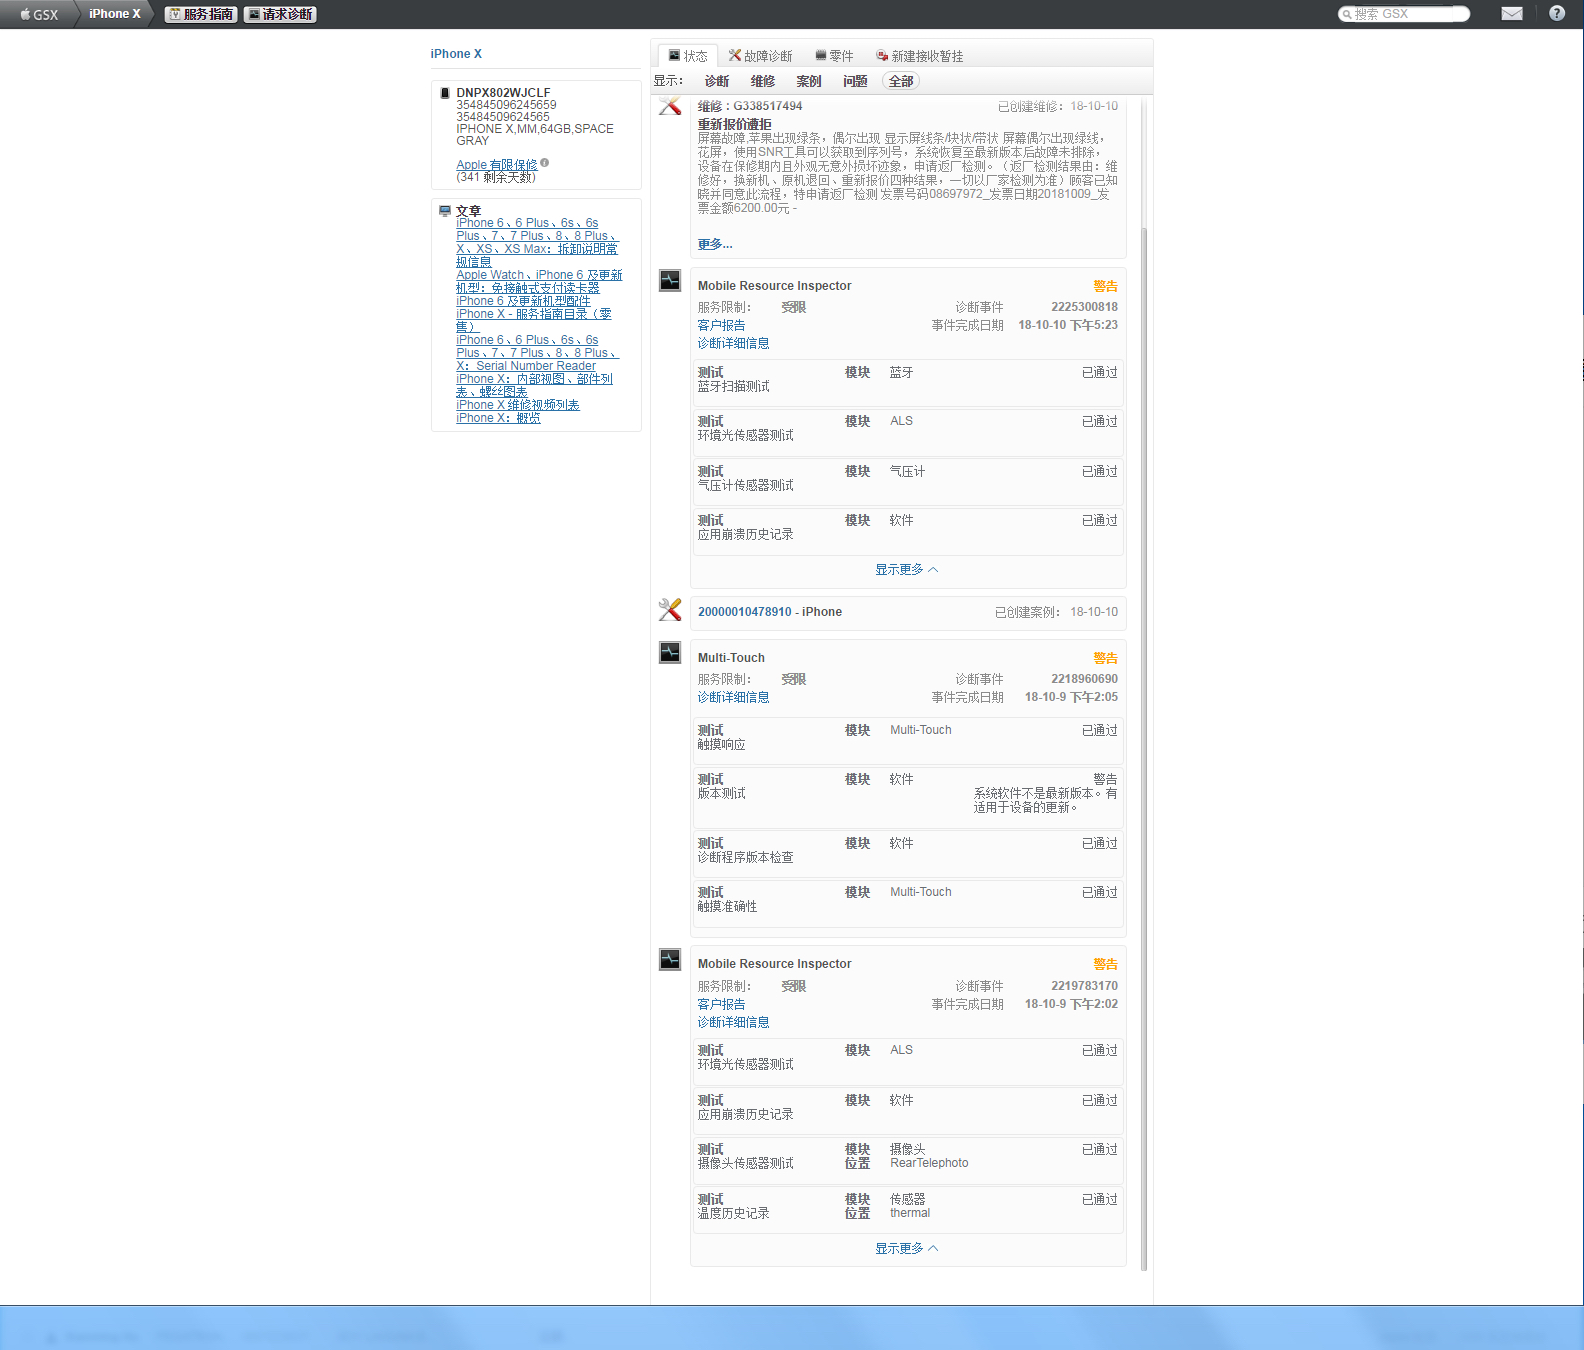
Task: Filter the list by 维修
Action: tap(763, 82)
